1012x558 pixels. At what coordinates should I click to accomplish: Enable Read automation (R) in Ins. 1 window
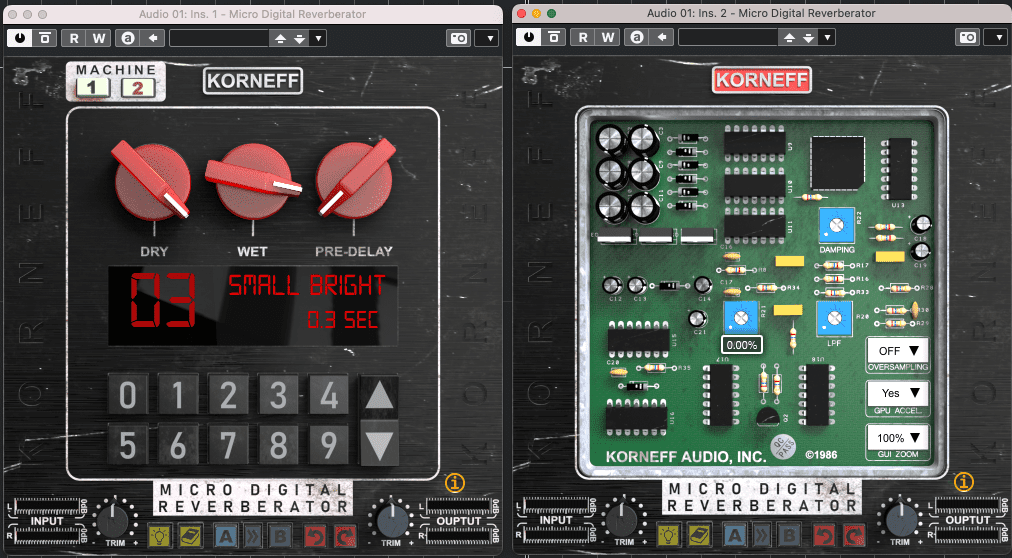coord(74,38)
